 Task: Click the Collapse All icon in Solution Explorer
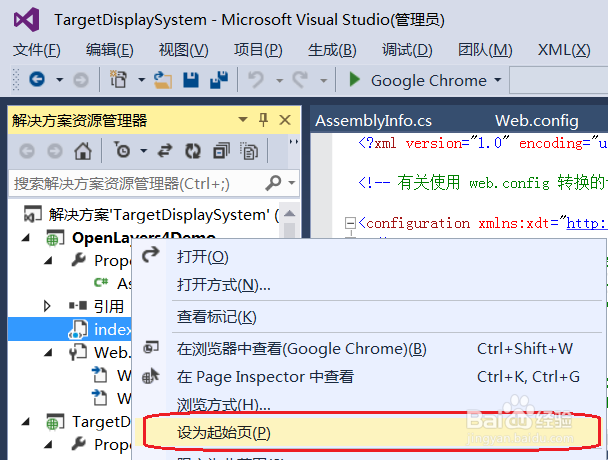221,150
